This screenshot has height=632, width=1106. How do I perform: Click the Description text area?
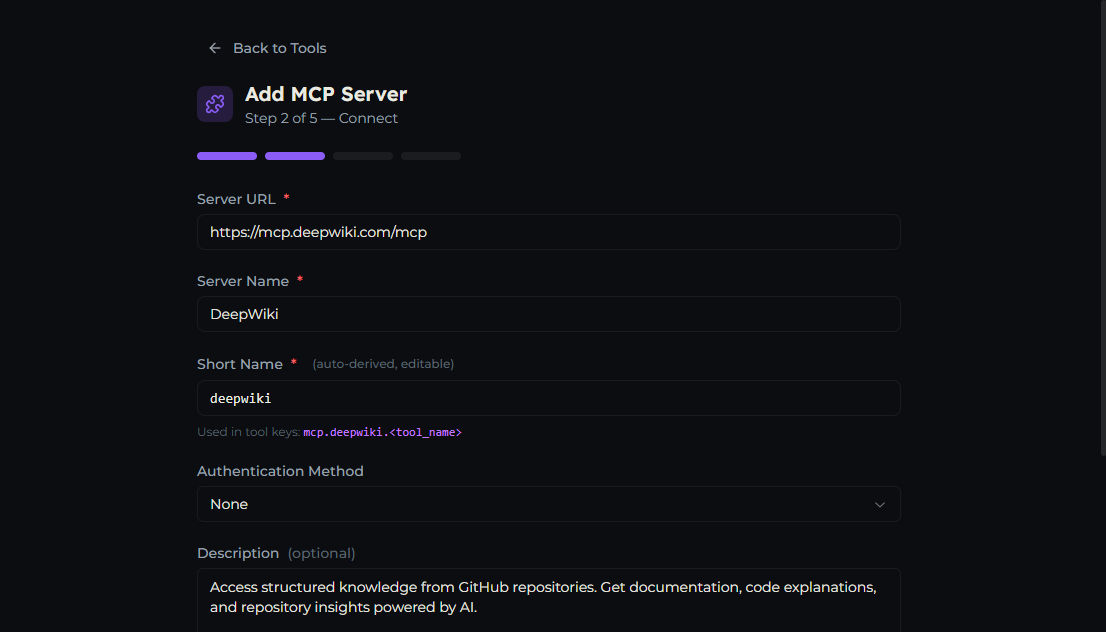pos(549,600)
